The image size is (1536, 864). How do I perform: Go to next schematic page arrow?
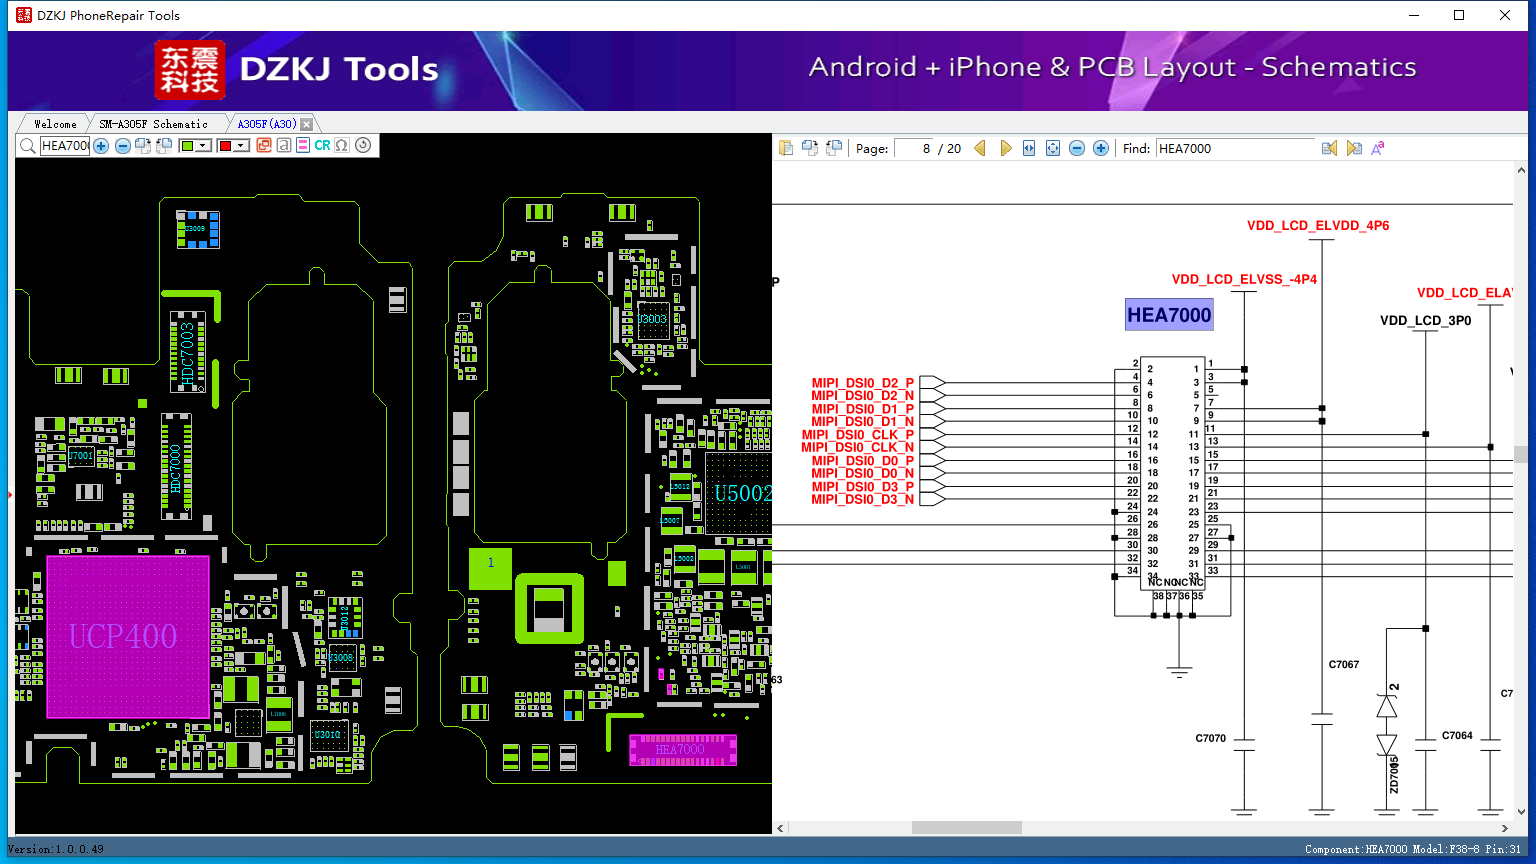pos(1005,148)
